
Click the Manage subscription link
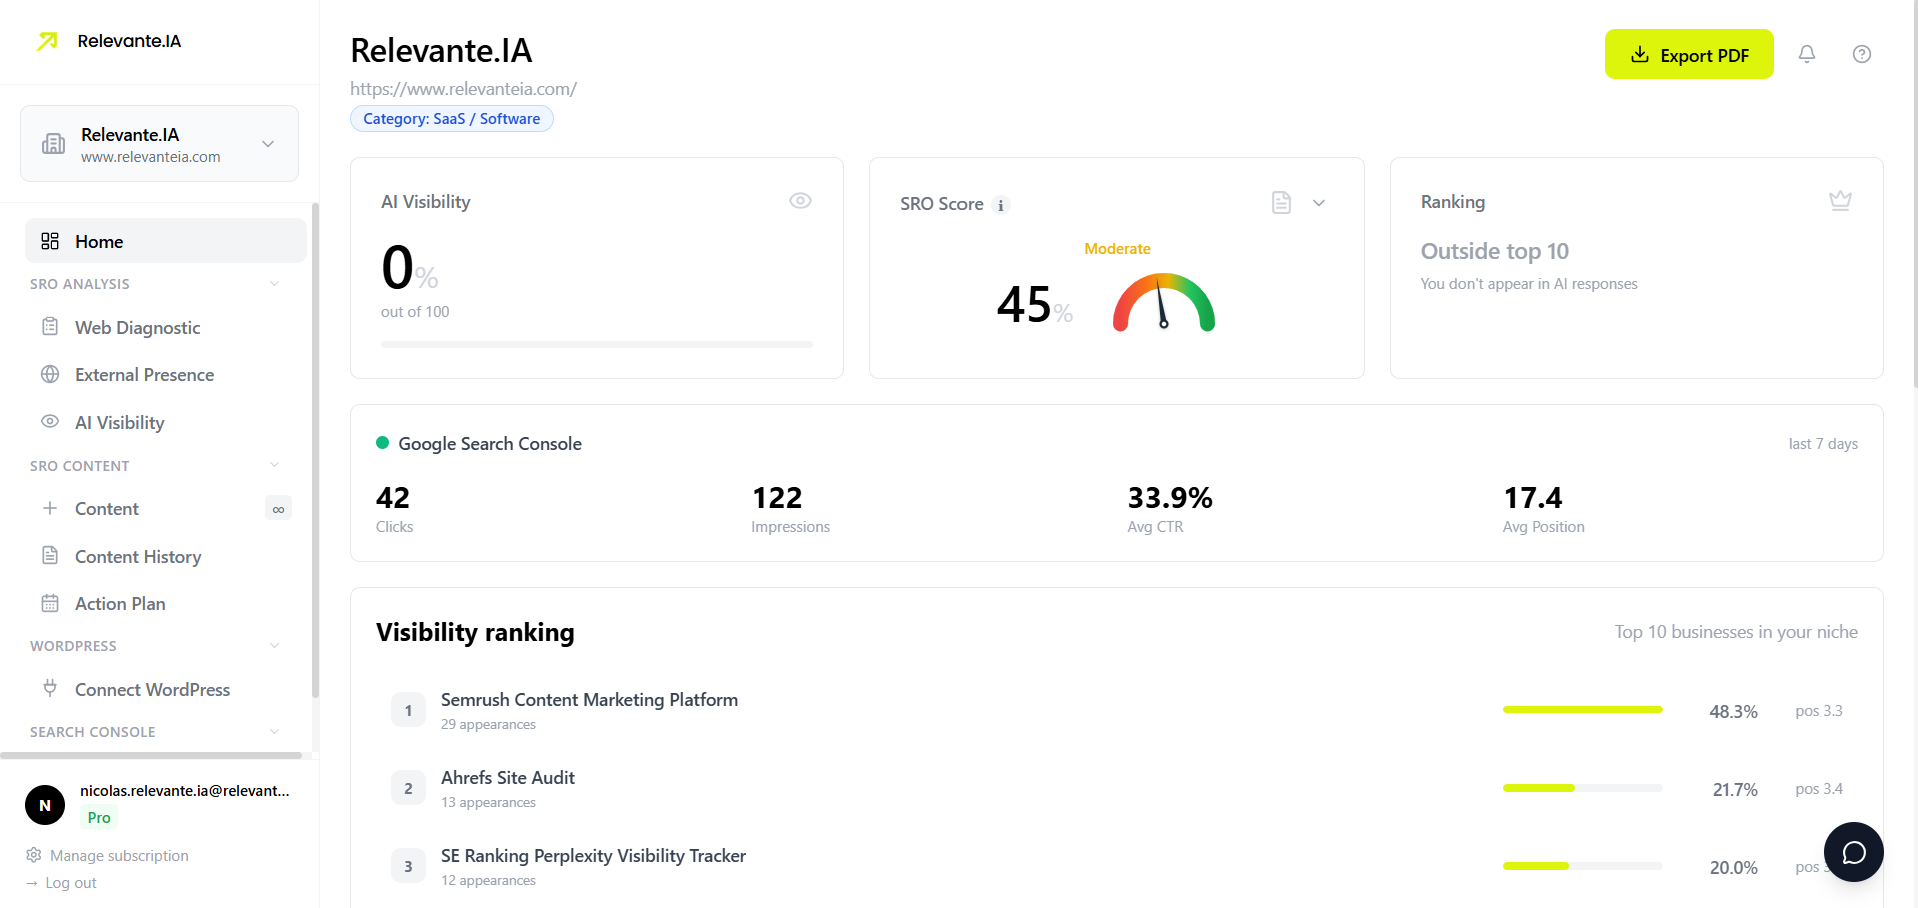[119, 856]
